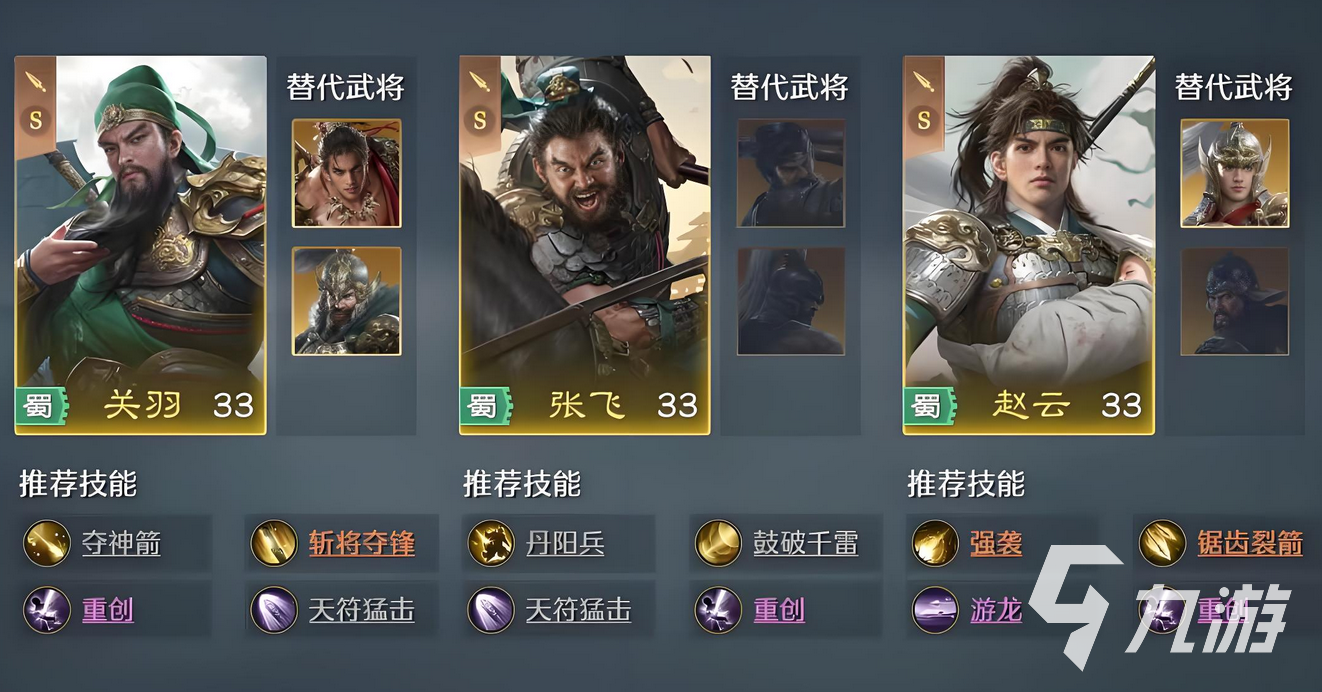Click the 蜀 faction badge on 关羽
1322x692 pixels.
point(40,407)
